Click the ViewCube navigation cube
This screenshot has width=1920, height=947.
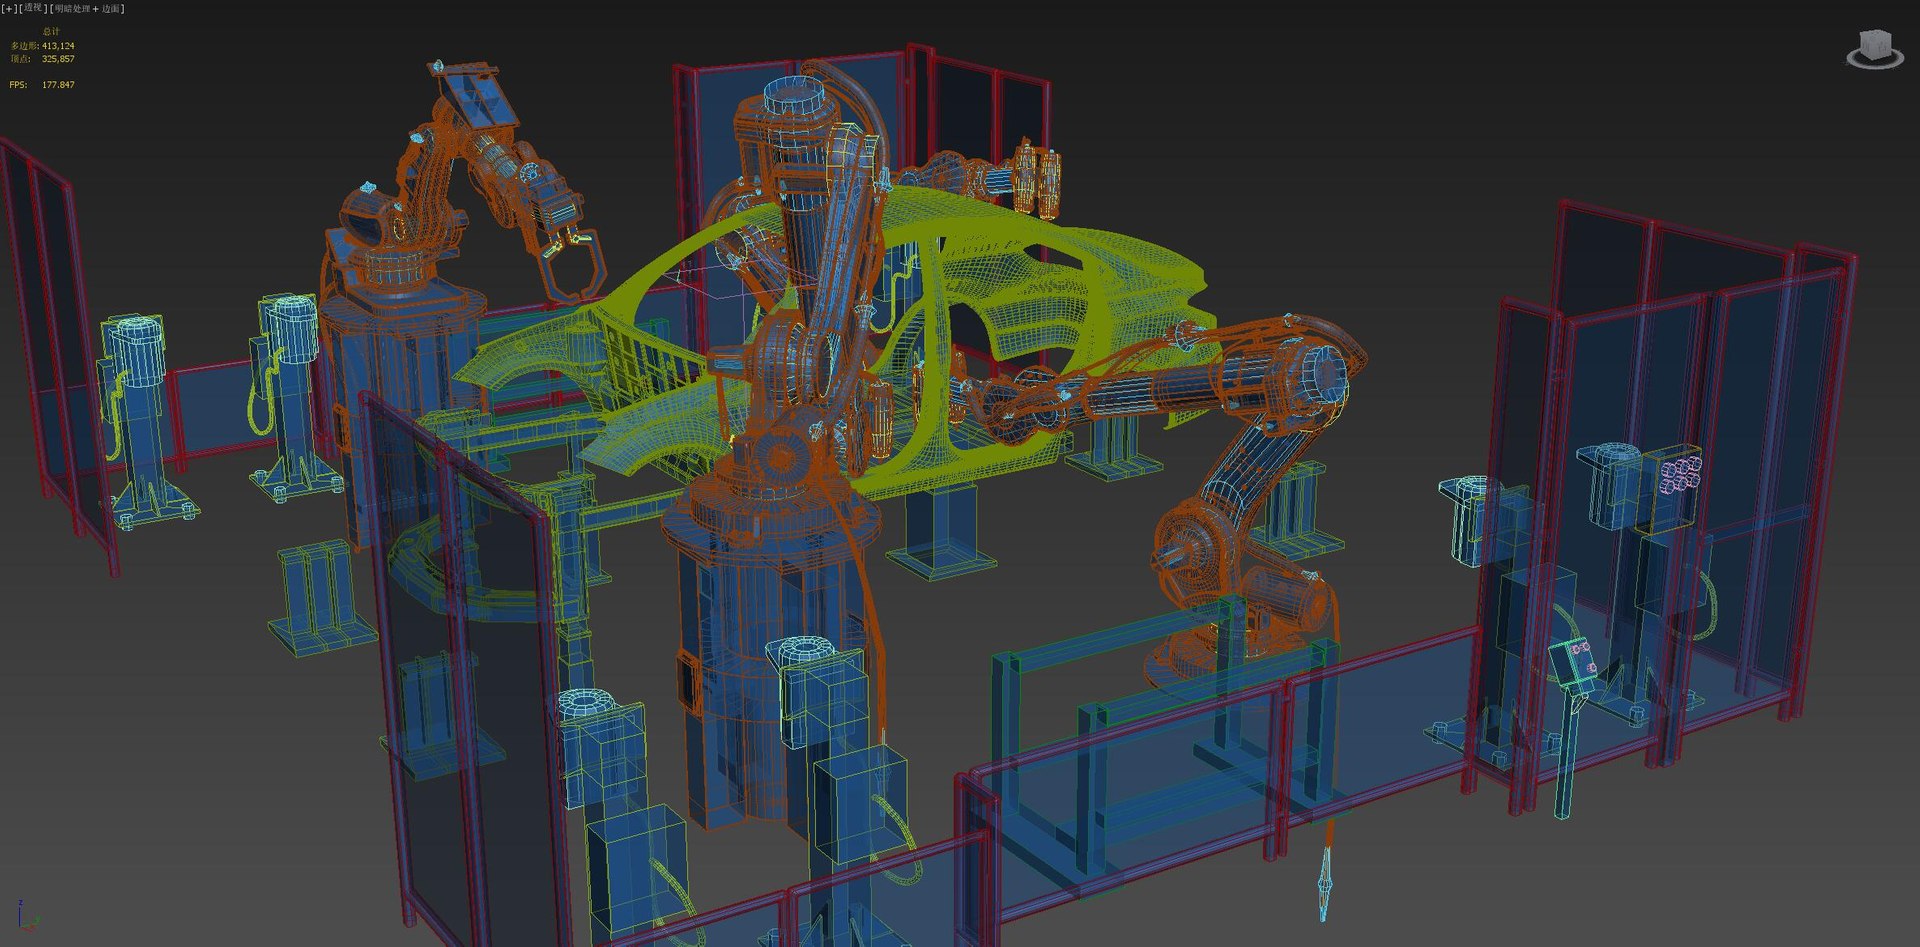1872,45
